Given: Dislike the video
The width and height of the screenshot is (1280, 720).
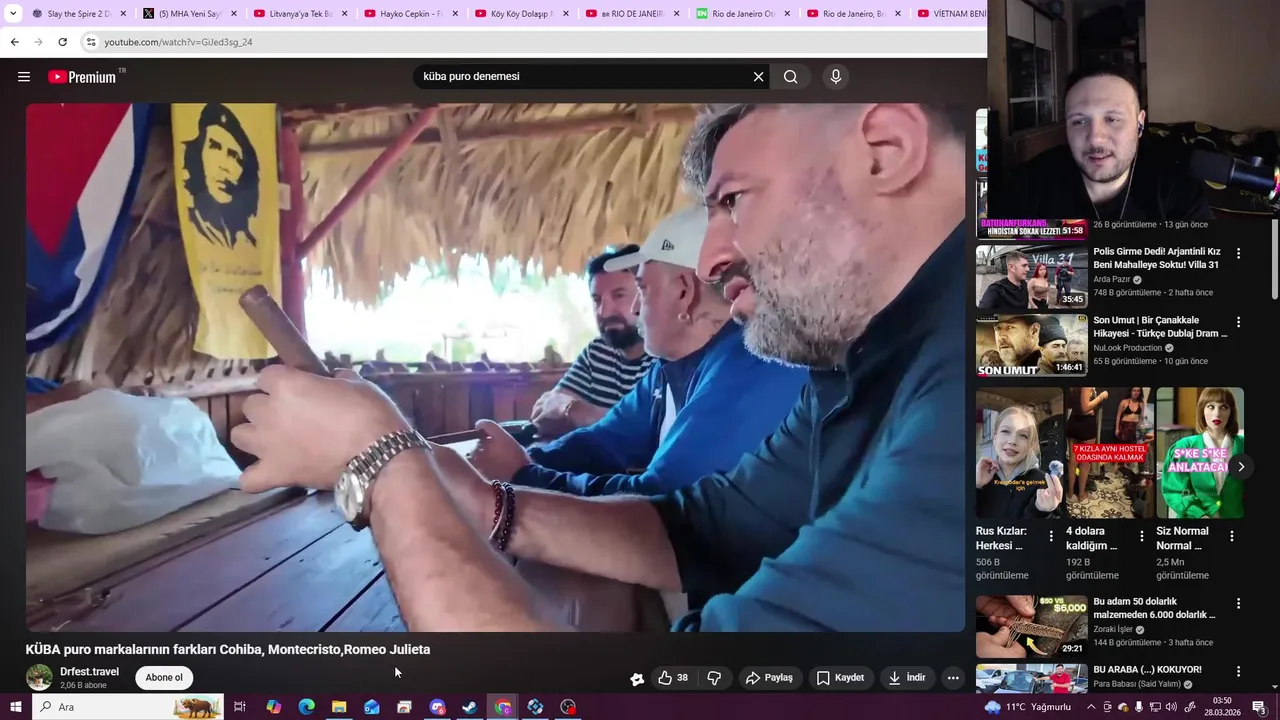Looking at the screenshot, I should click(x=714, y=678).
